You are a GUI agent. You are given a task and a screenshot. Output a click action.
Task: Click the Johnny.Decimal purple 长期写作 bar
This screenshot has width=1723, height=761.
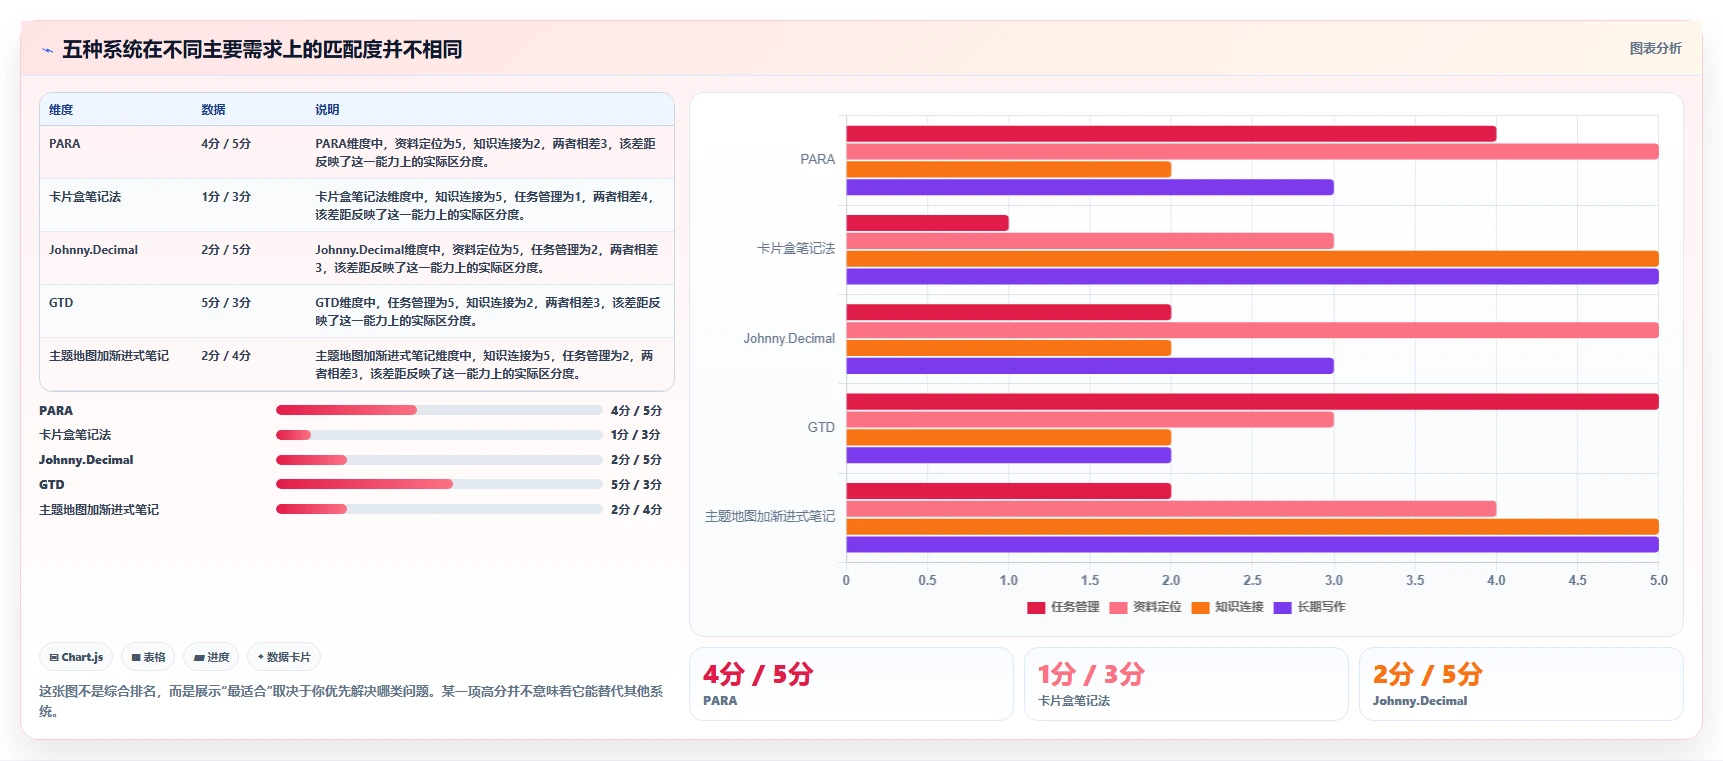pyautogui.click(x=1090, y=366)
